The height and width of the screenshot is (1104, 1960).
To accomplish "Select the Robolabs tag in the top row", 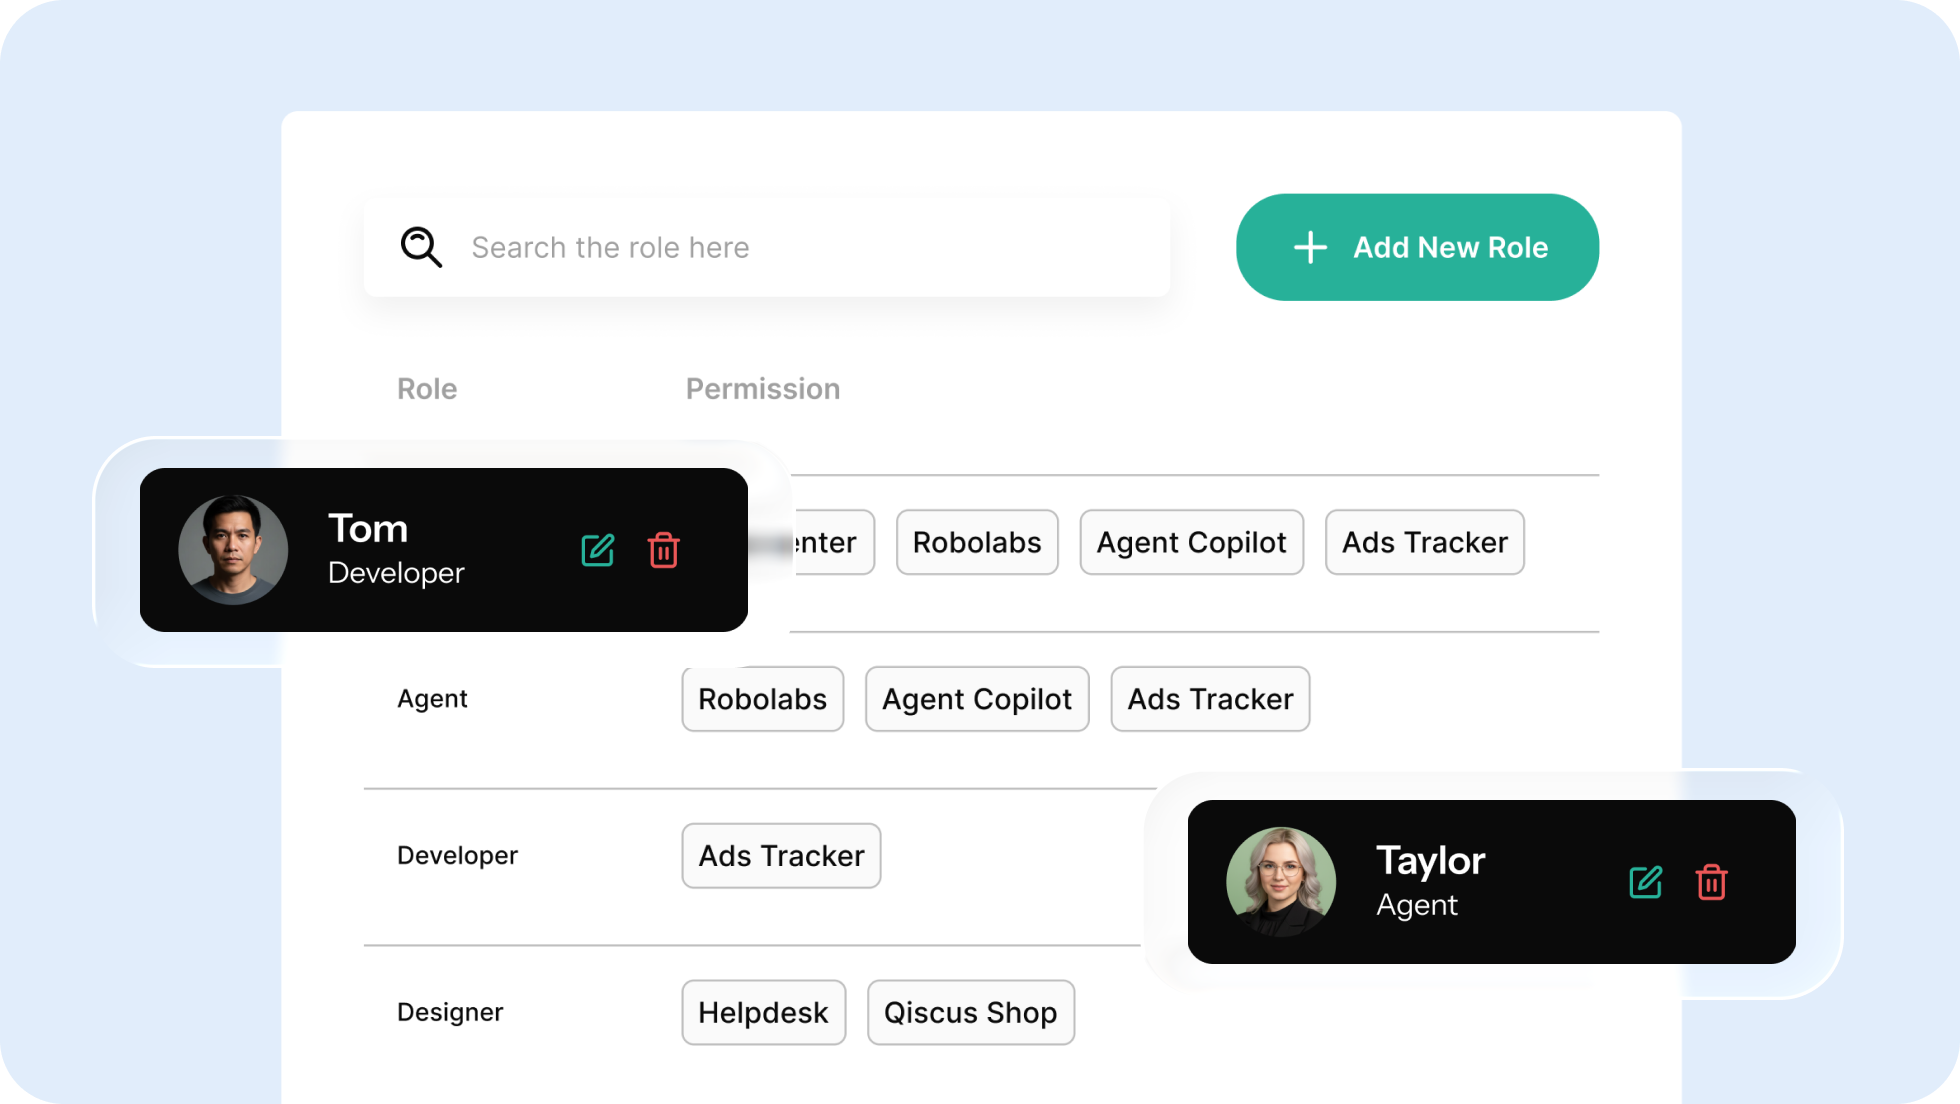I will pos(977,542).
